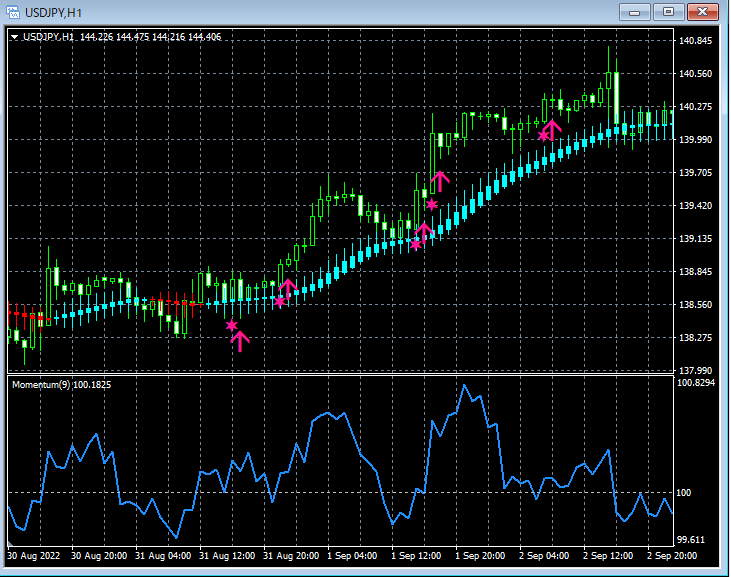Click the 31 Aug 20:00 time label

[291, 556]
